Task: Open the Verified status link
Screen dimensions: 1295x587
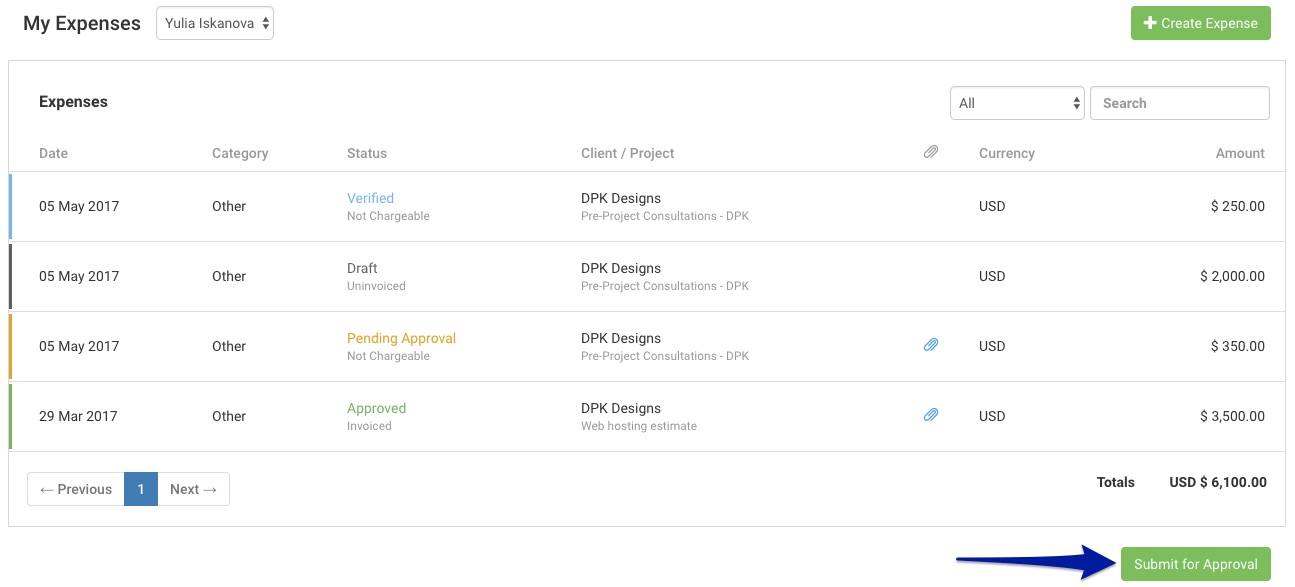Action: click(370, 197)
